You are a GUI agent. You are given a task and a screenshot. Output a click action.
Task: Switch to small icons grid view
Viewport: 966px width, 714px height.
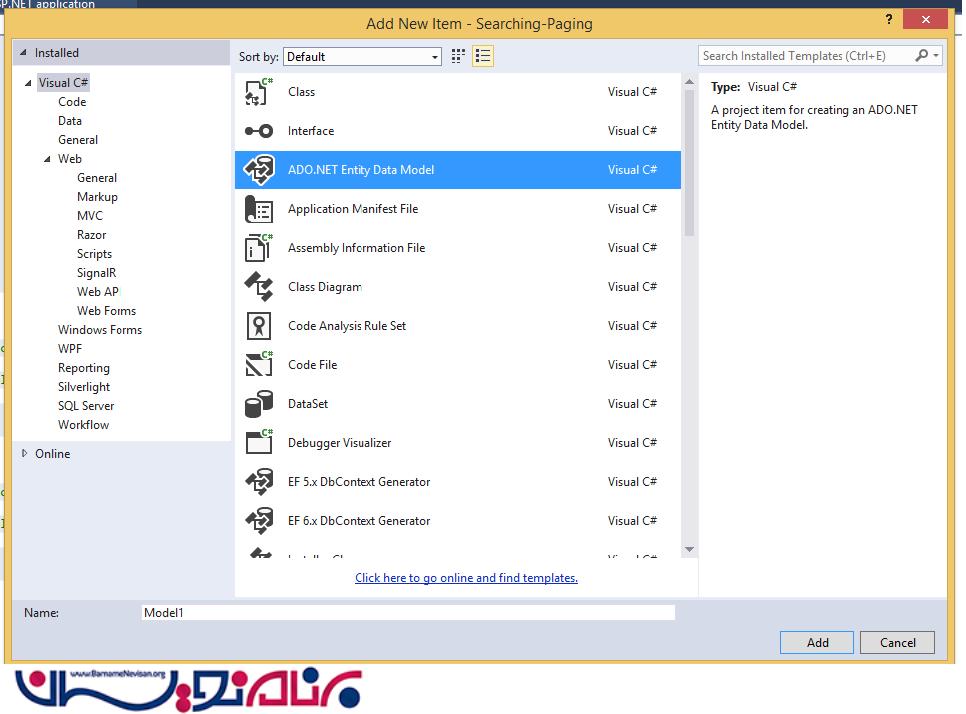459,57
